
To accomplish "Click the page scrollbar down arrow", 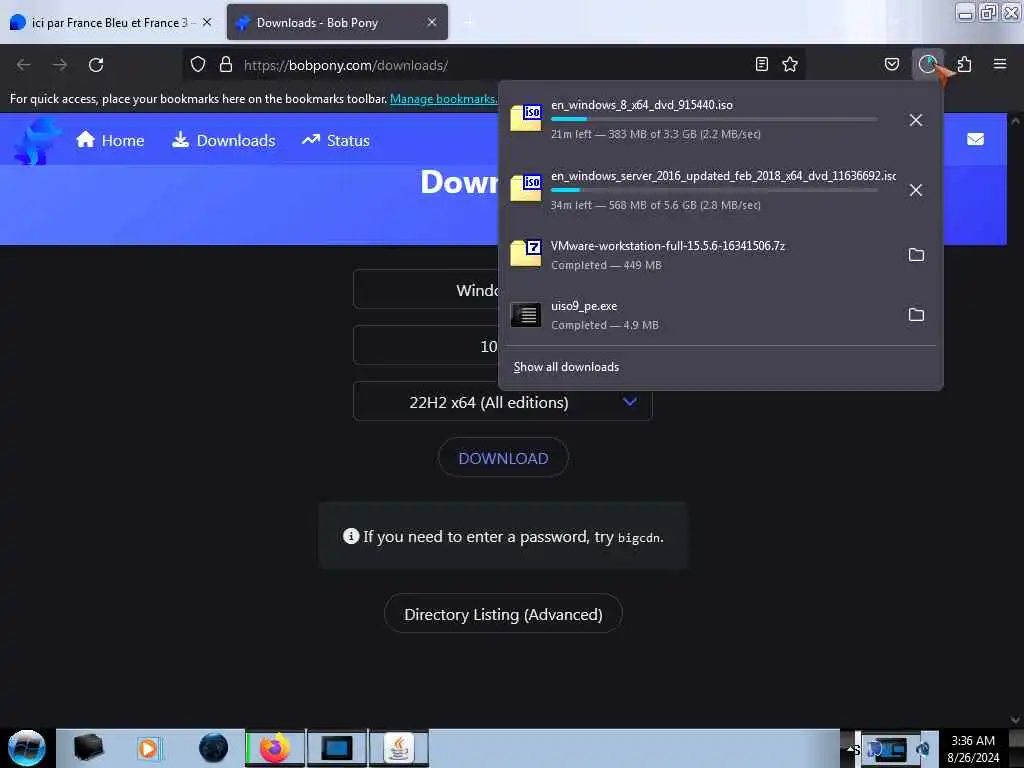I will [1015, 720].
